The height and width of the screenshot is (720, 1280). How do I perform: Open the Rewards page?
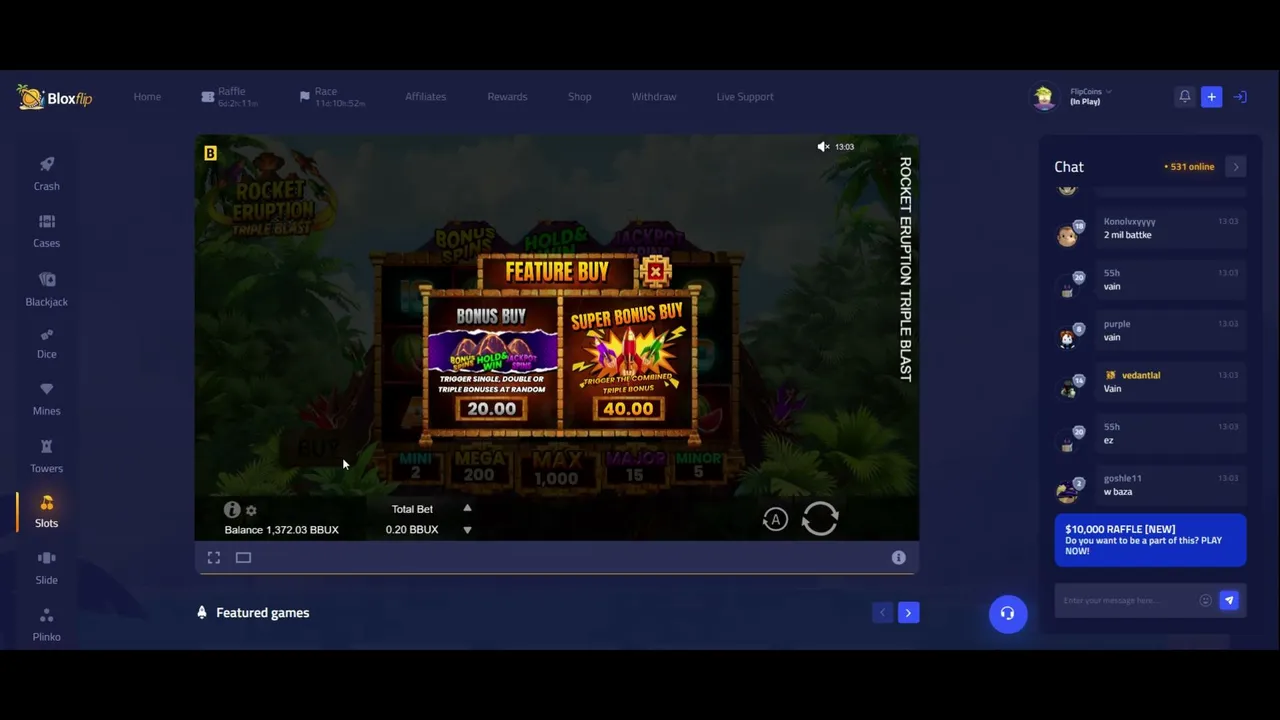pyautogui.click(x=507, y=97)
